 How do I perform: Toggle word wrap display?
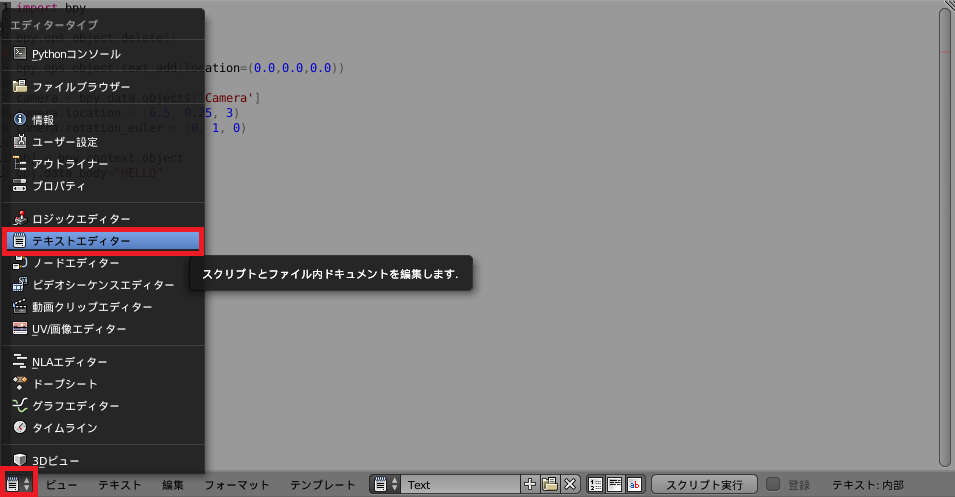pos(615,485)
